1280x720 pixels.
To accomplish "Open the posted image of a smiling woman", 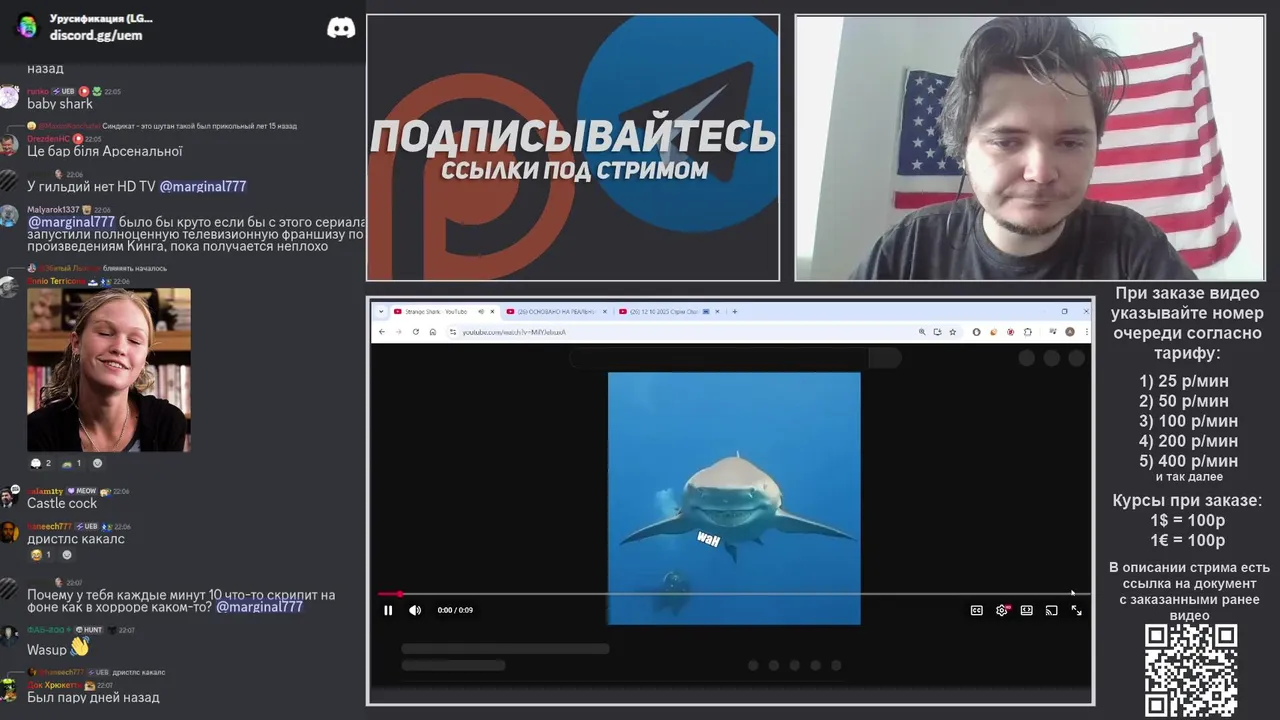I will click(109, 370).
